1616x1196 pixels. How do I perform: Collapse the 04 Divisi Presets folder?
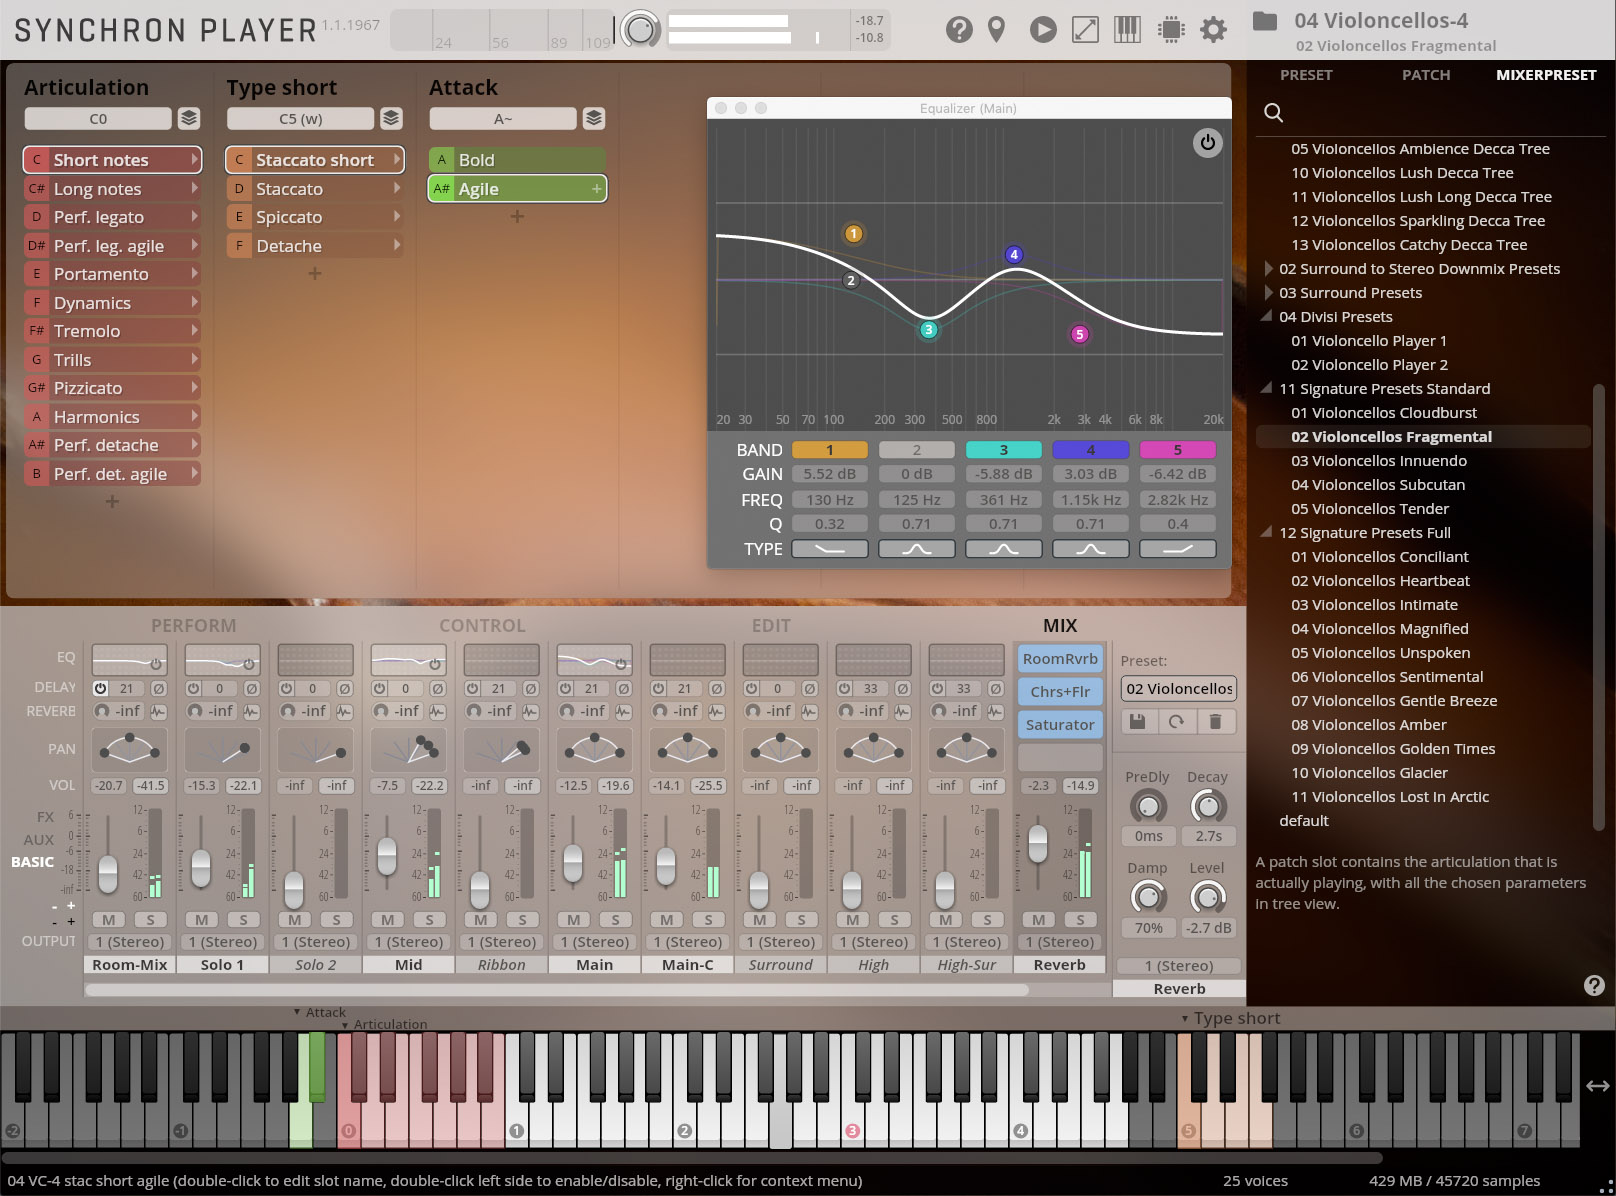[x=1268, y=317]
